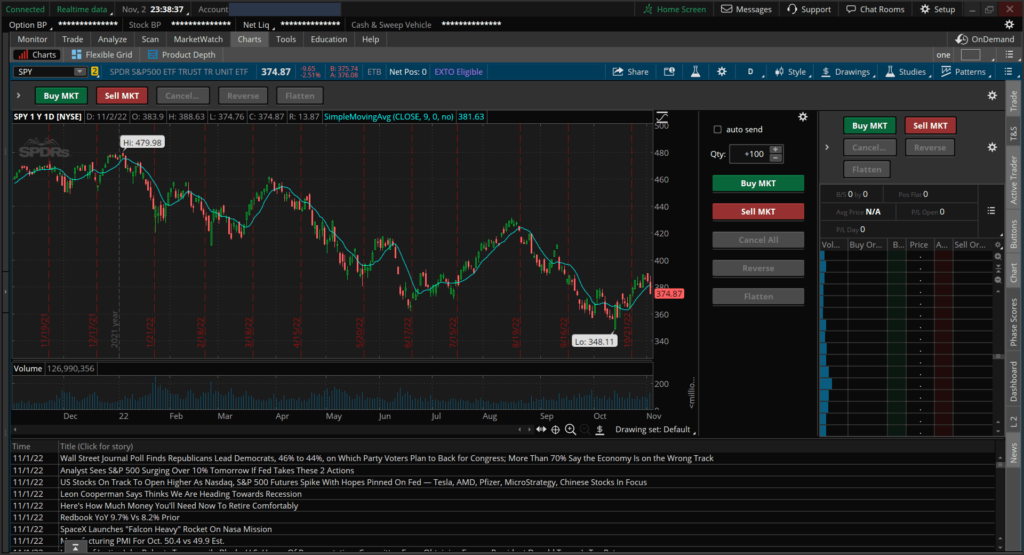
Task: Open the order buttons panel gear settings
Action: [x=992, y=95]
